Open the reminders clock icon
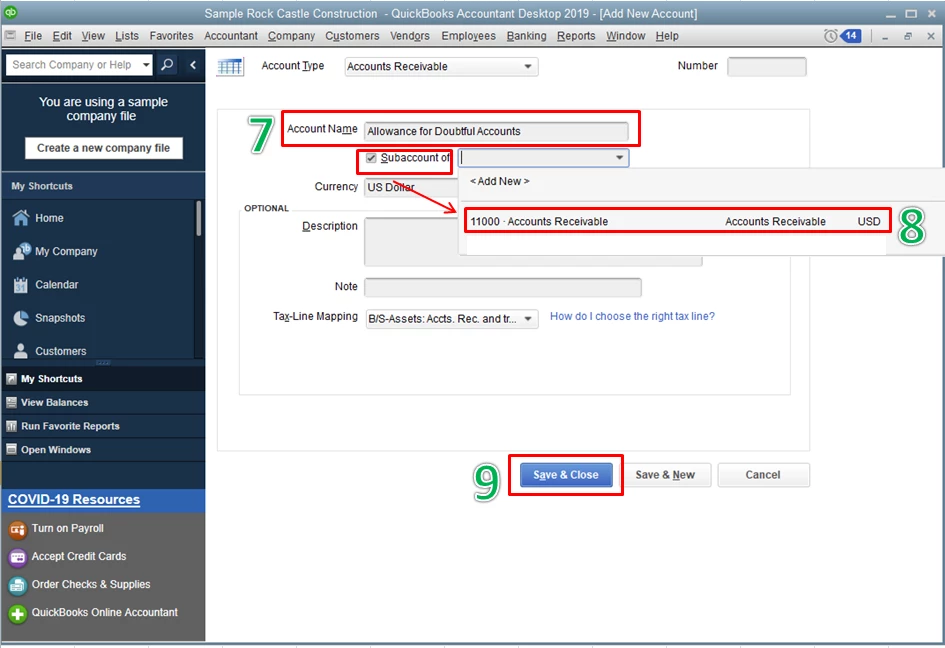This screenshot has width=945, height=648. coord(830,36)
